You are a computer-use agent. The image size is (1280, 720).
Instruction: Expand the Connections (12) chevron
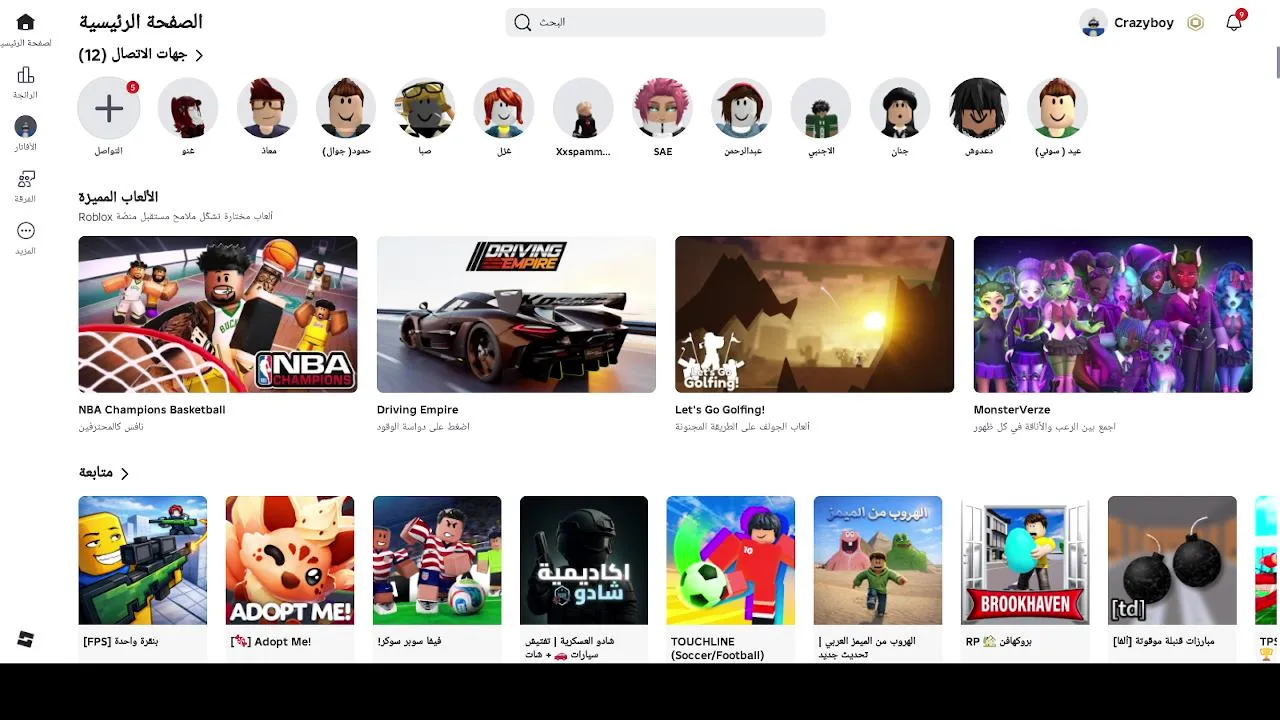pyautogui.click(x=199, y=55)
